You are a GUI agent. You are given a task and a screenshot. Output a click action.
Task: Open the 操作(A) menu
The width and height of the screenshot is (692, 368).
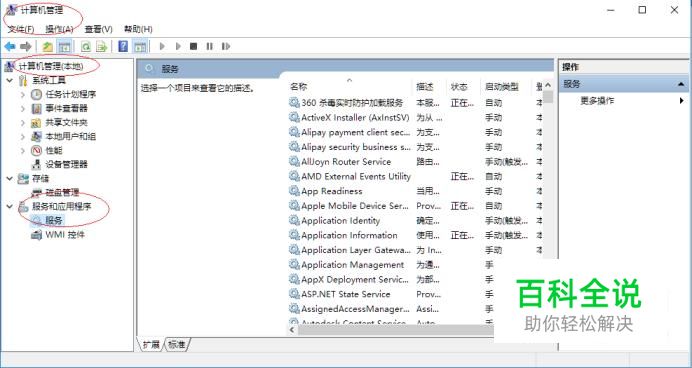pos(59,29)
